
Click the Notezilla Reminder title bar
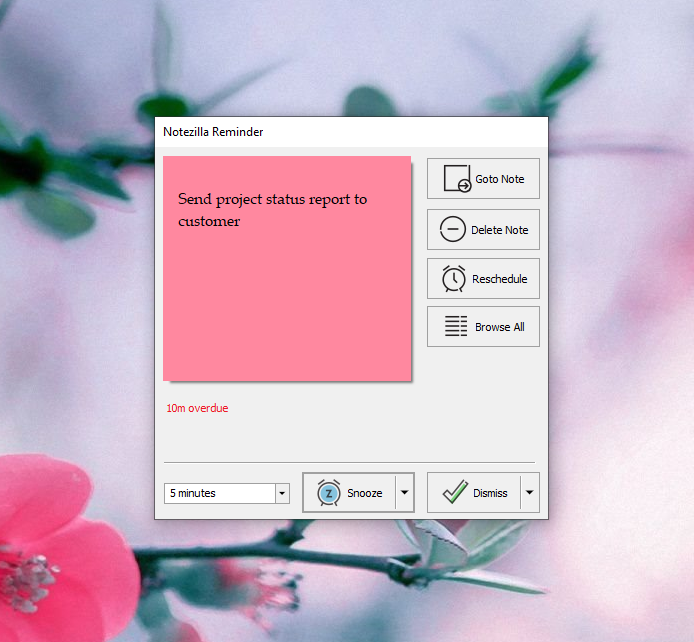pos(351,132)
